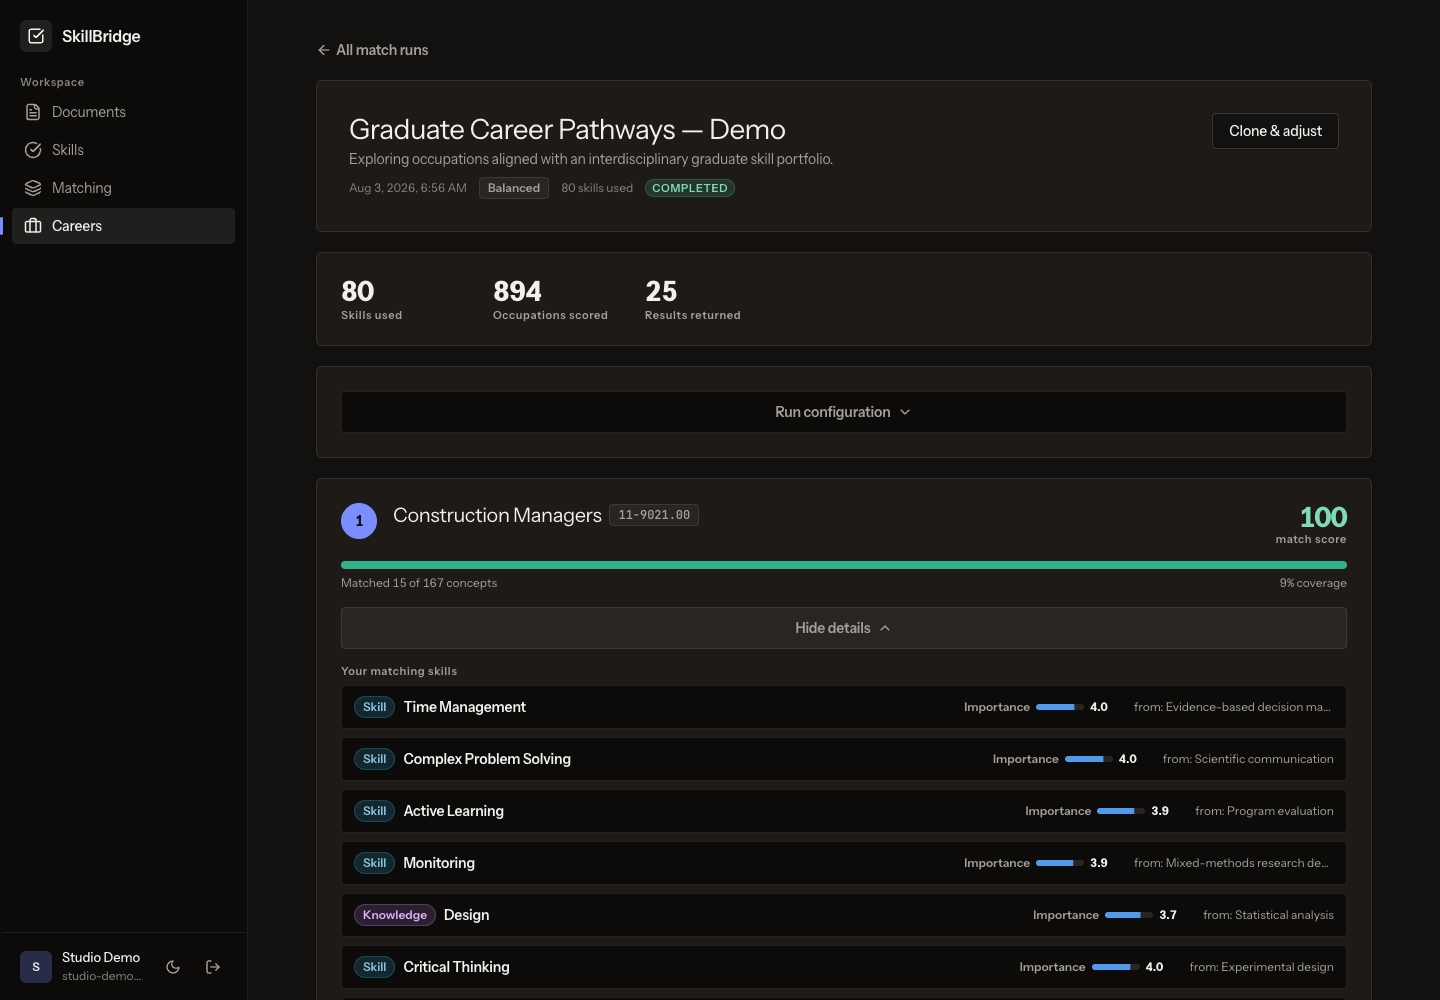Click 'Matched 15 of 167 concepts' text
This screenshot has width=1440, height=1000.
click(x=419, y=583)
